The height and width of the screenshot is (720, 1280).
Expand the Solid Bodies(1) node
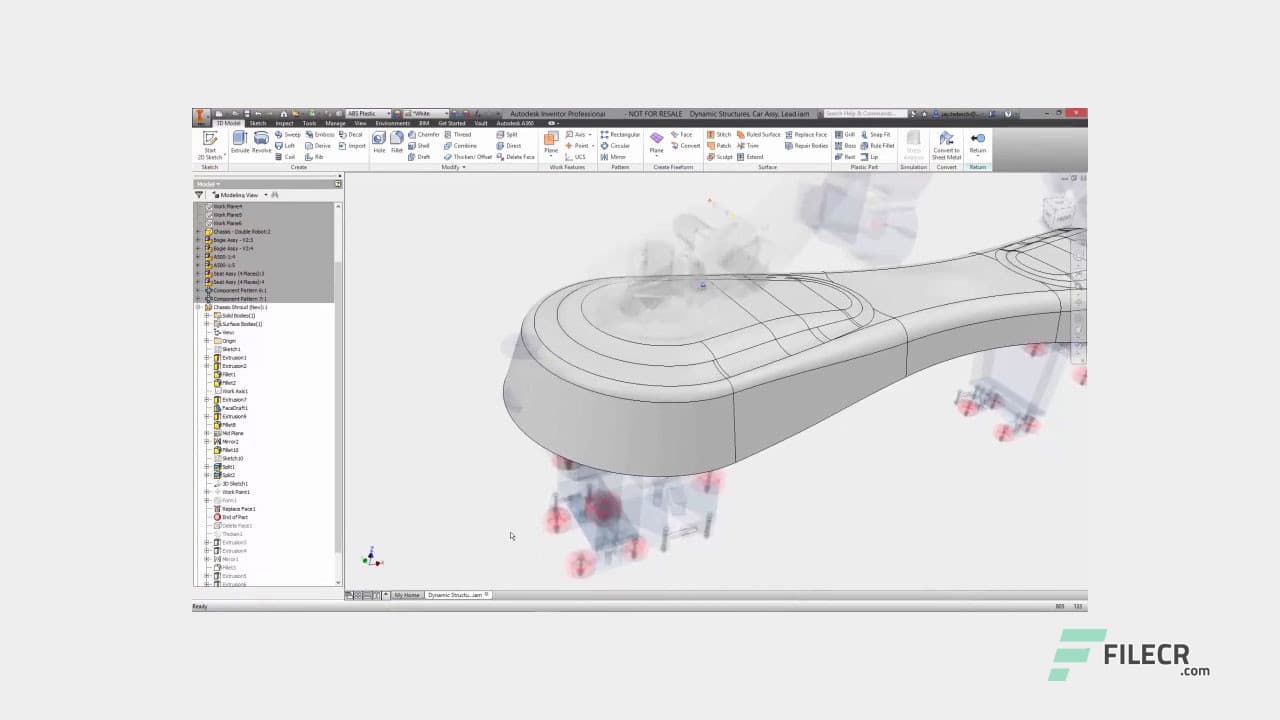point(207,315)
